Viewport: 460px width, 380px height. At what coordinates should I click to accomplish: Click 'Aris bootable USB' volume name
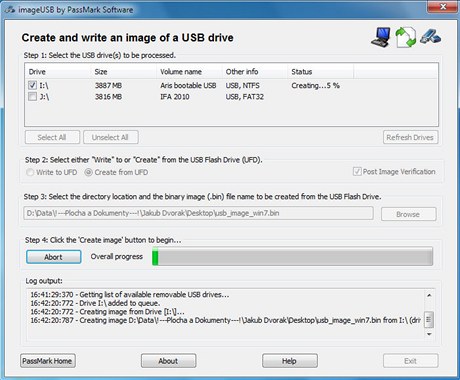[x=188, y=86]
